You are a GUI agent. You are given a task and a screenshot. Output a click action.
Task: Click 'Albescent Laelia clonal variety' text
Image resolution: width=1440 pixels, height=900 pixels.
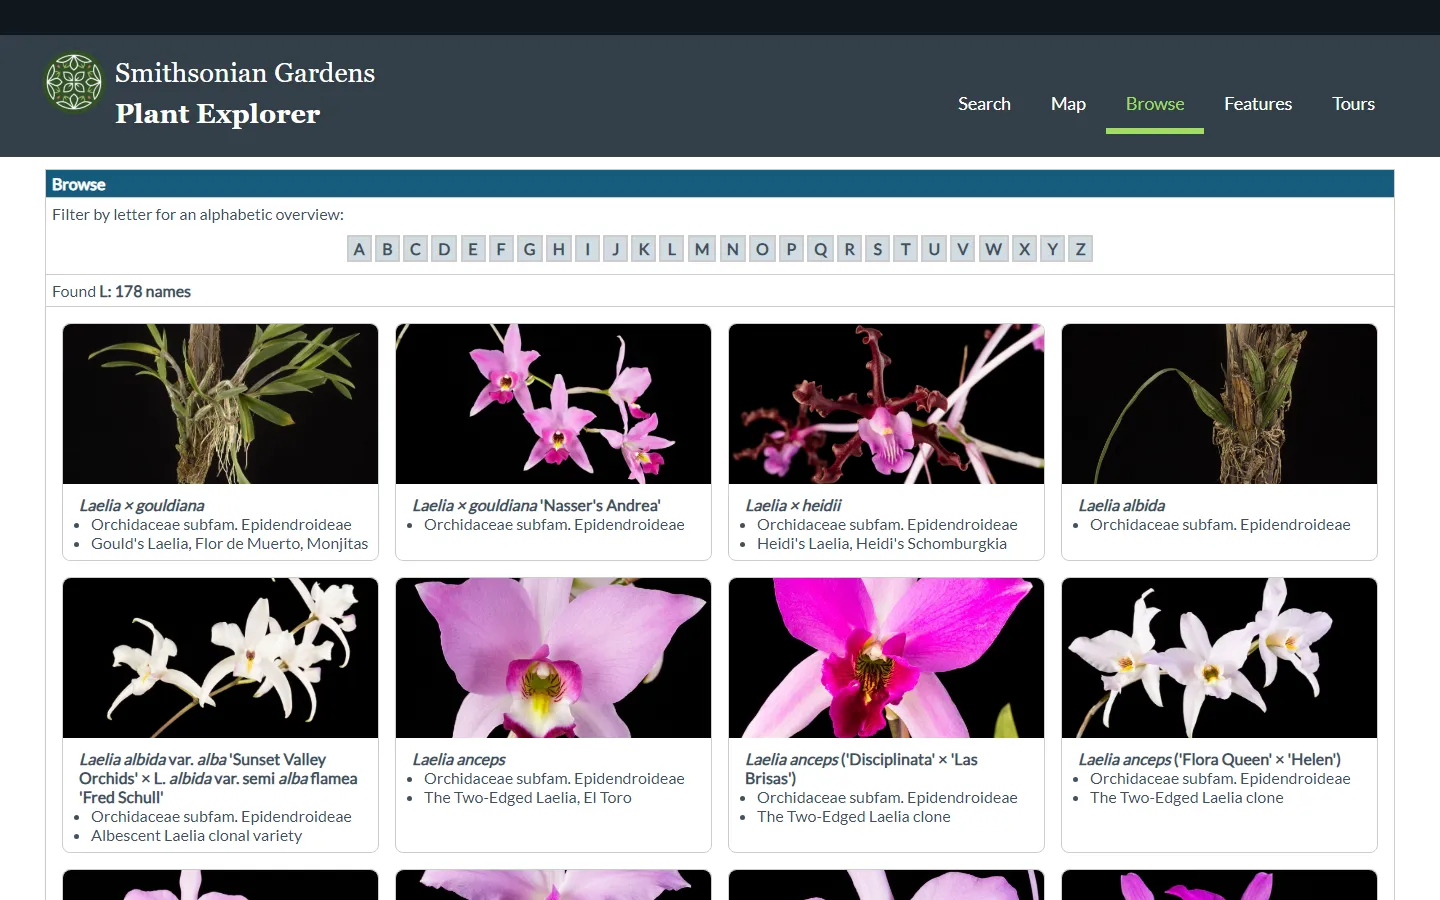196,836
